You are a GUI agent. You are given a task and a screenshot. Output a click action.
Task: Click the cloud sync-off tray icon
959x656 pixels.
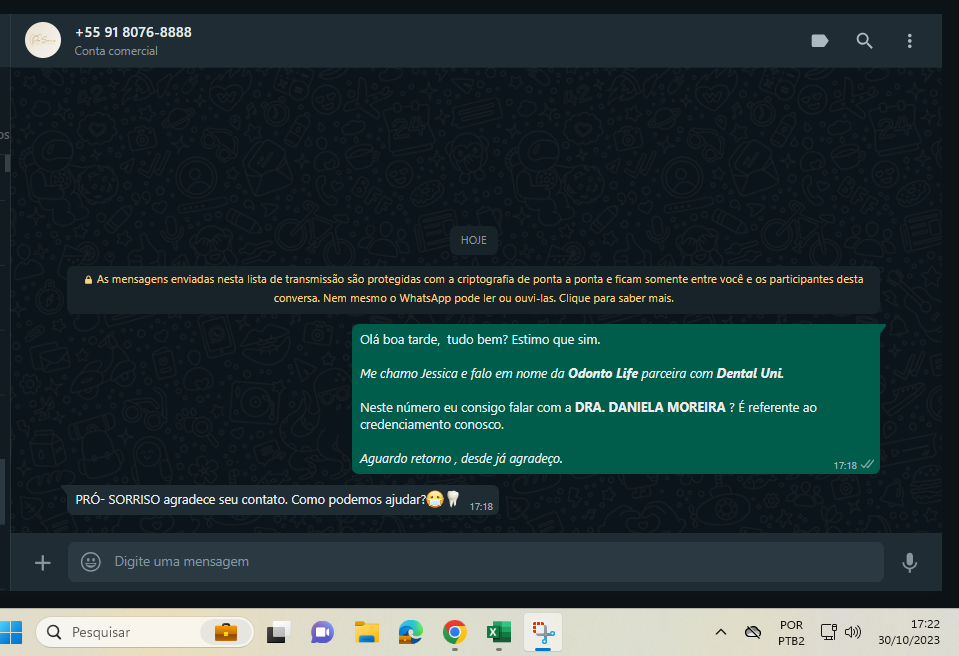753,632
